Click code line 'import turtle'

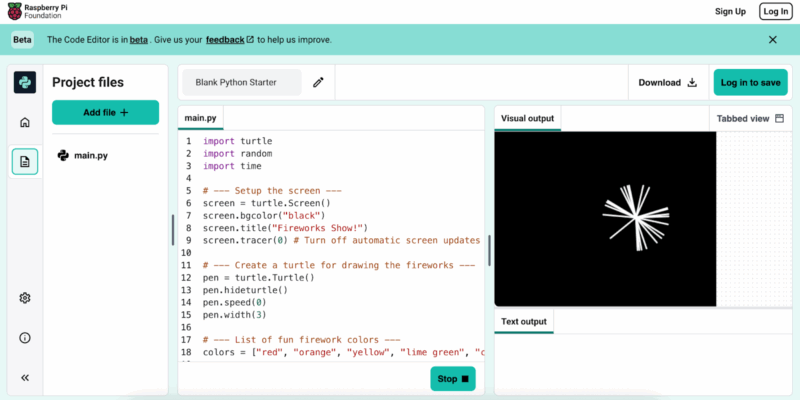[x=238, y=141]
